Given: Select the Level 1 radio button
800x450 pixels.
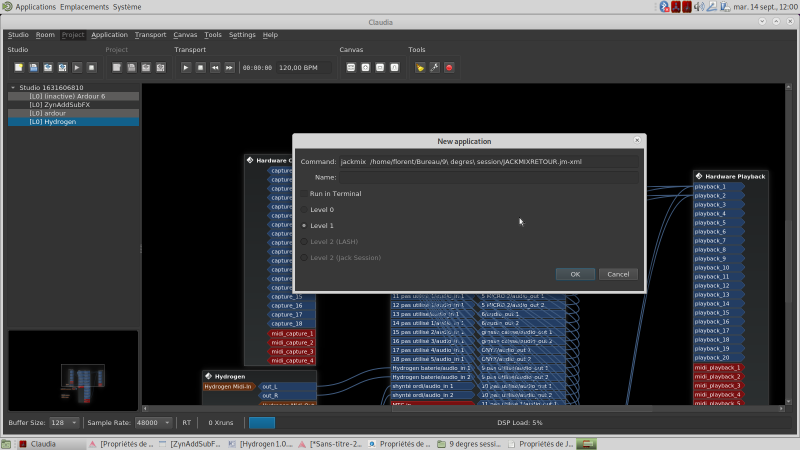Looking at the screenshot, I should pyautogui.click(x=304, y=226).
